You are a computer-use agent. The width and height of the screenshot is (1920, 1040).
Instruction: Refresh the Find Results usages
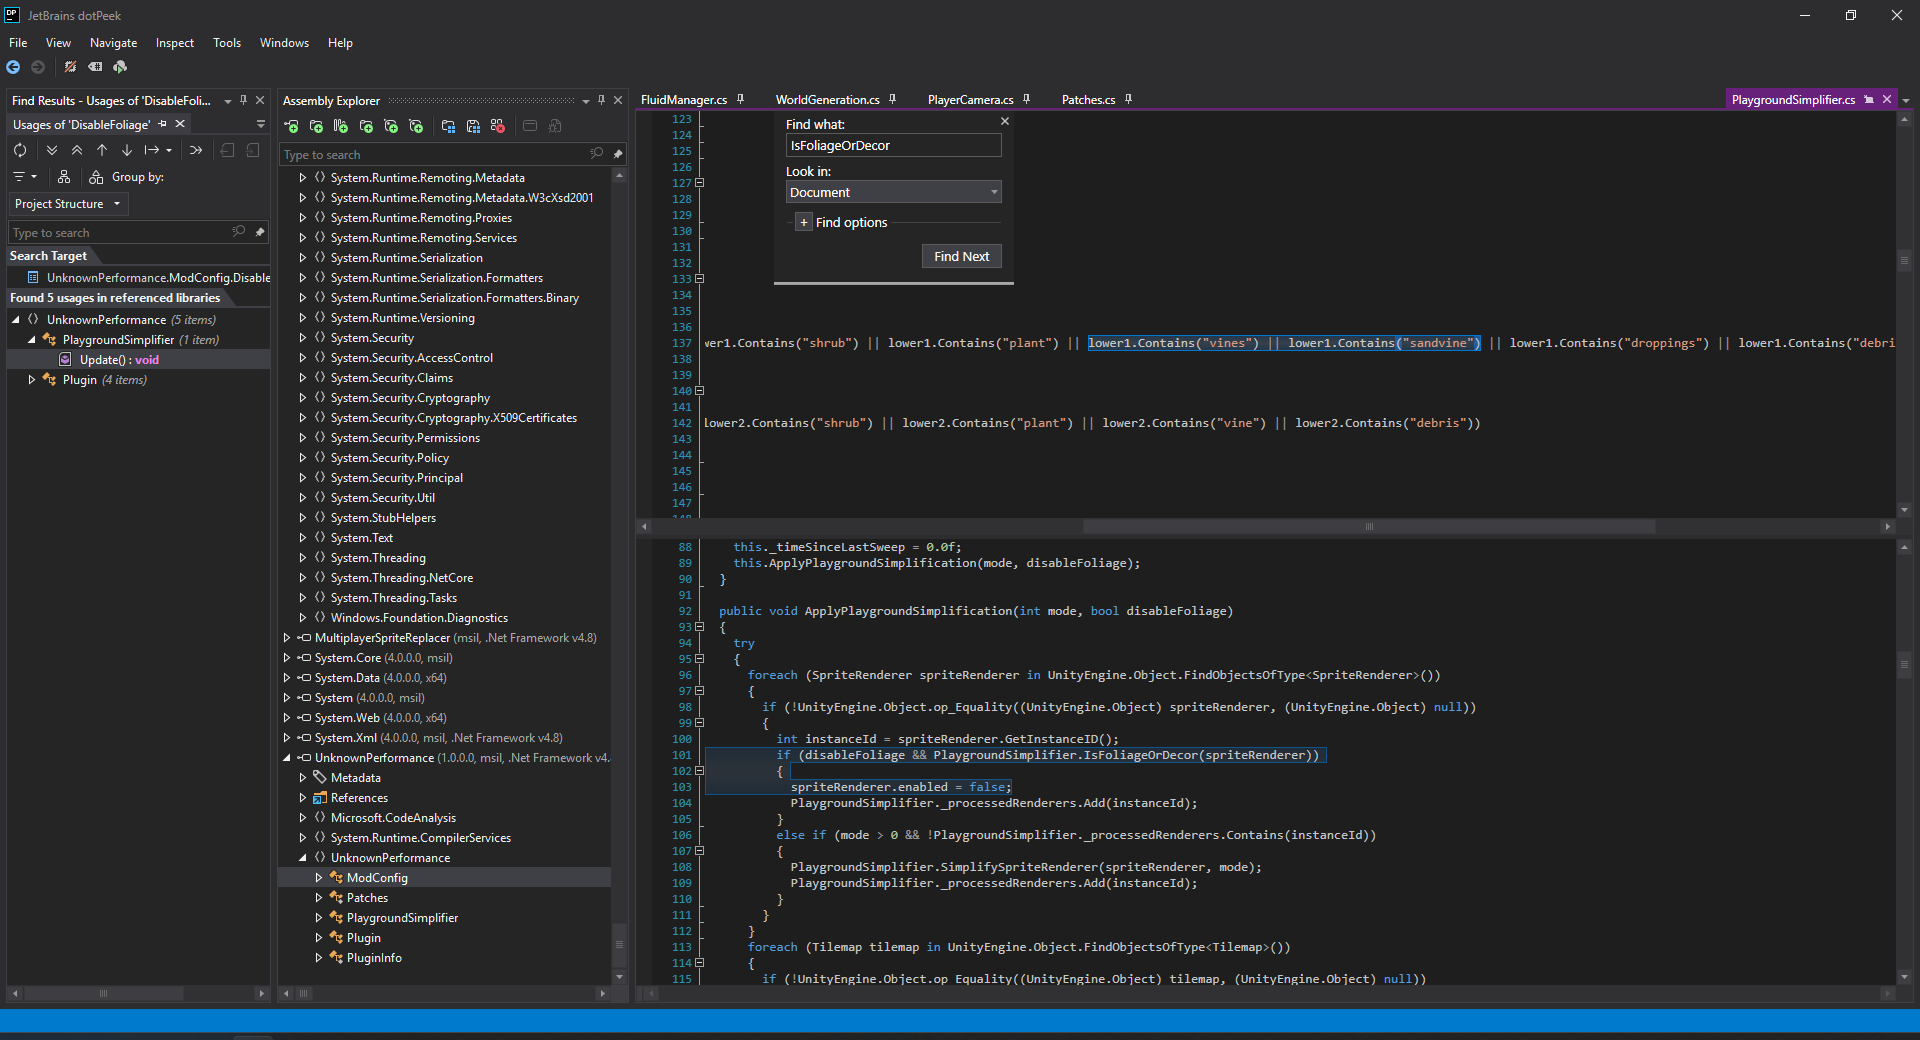[x=20, y=150]
